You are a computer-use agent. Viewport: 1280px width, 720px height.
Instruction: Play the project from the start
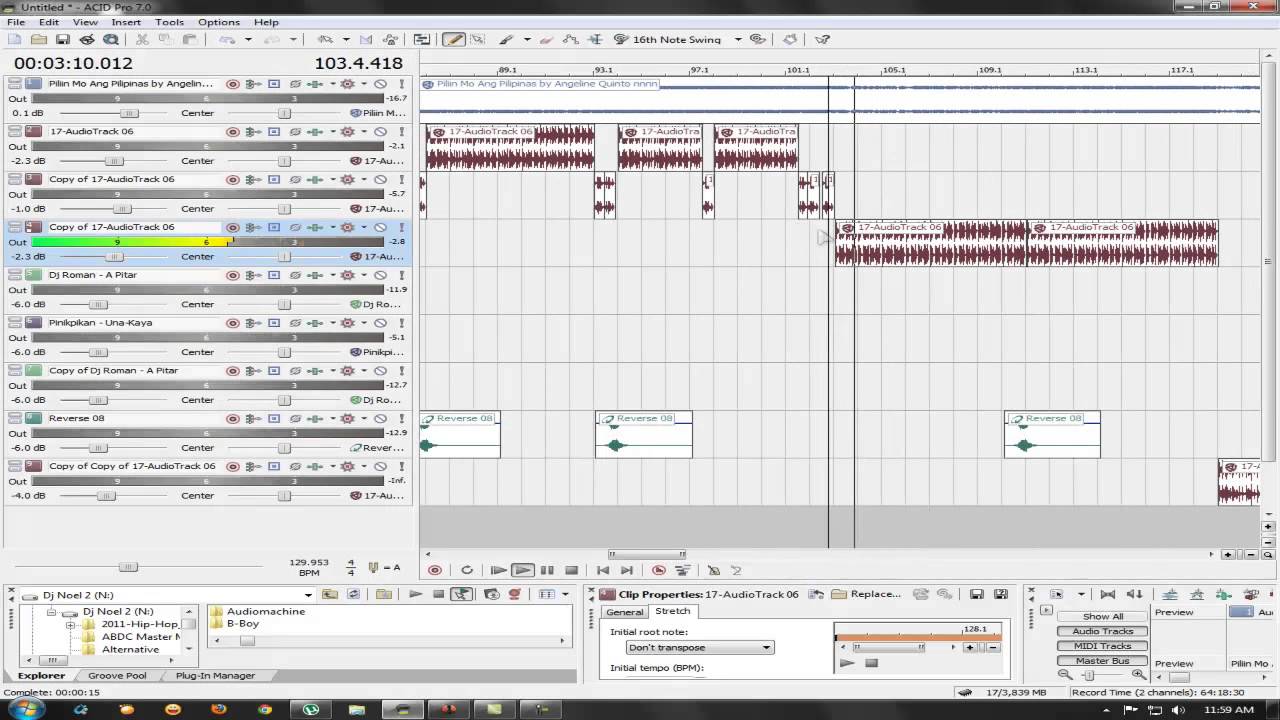498,570
